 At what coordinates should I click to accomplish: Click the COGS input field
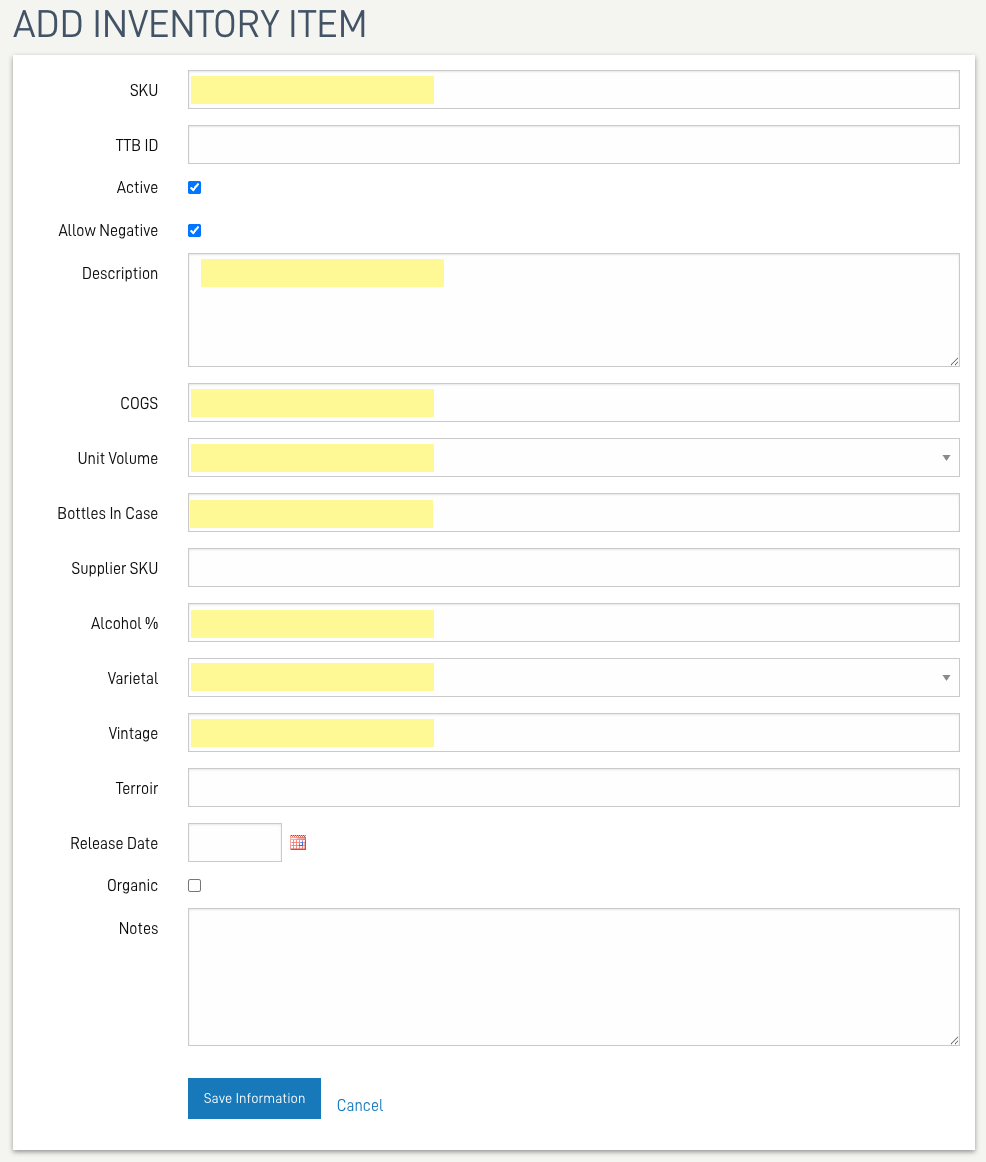[573, 403]
